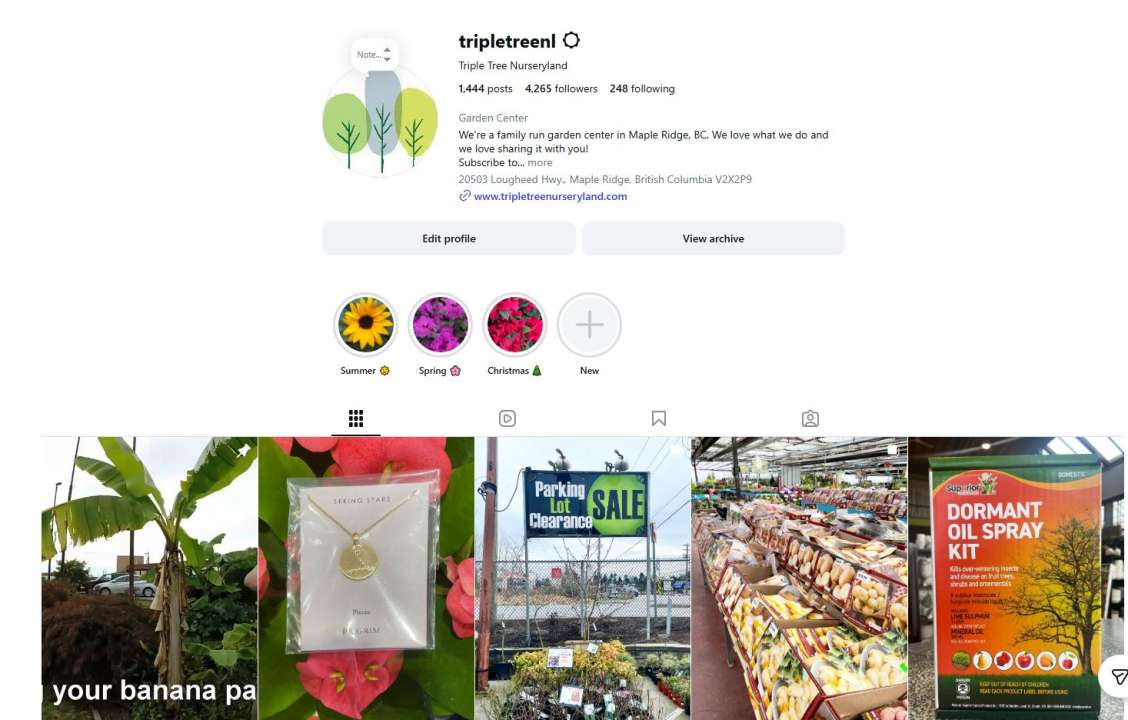The width and height of the screenshot is (1128, 720).
Task: Click the messages icon at bottom right
Action: 1118,677
